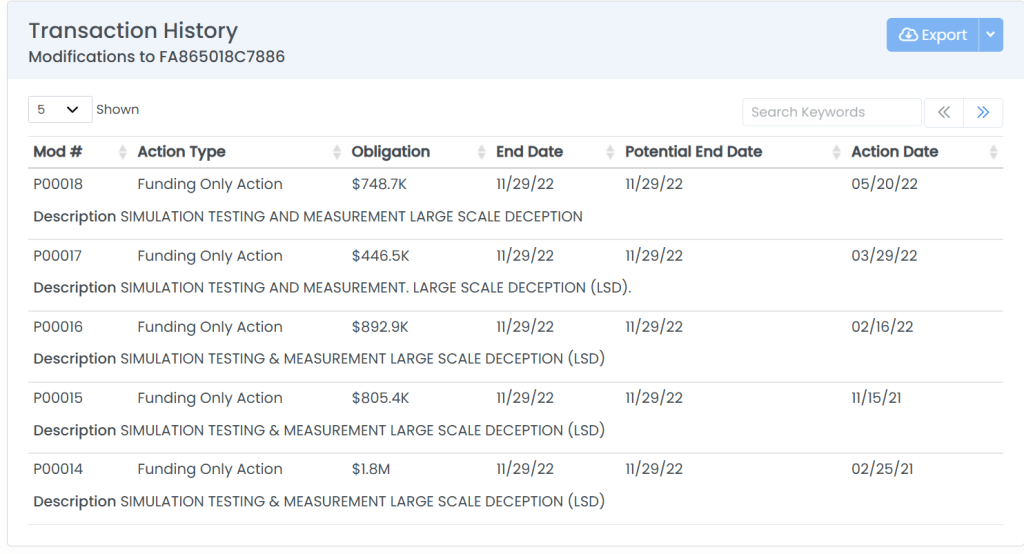The height and width of the screenshot is (554, 1024).
Task: Click the Obligation column header
Action: (391, 152)
